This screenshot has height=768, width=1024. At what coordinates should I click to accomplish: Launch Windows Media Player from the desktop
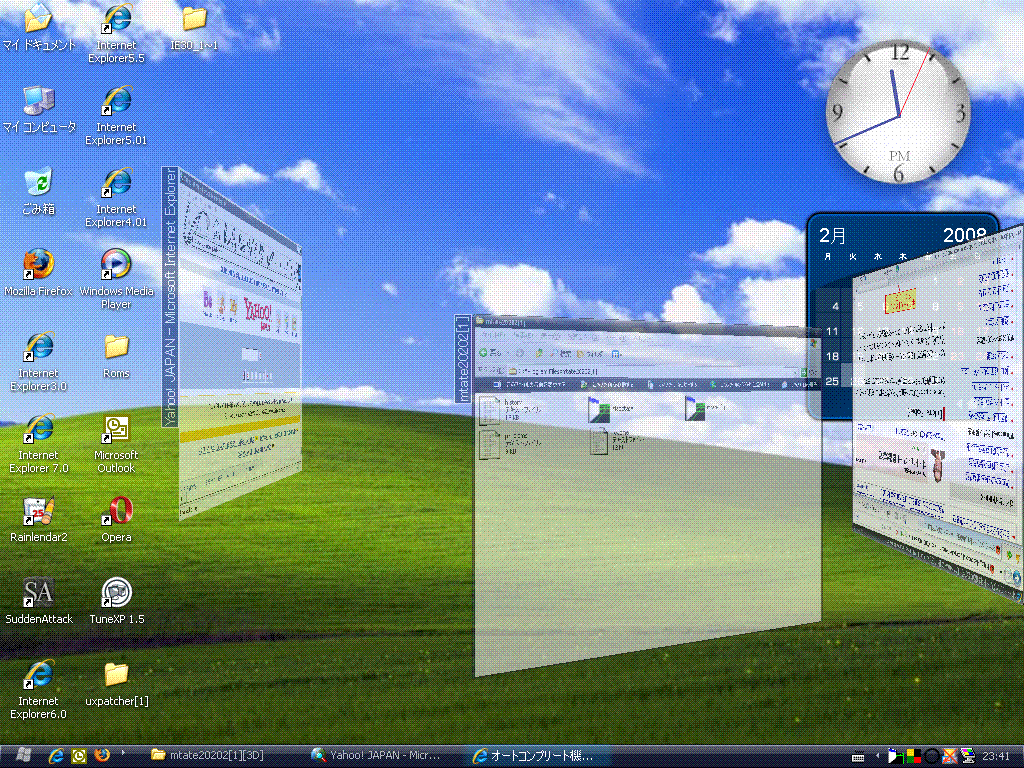[x=116, y=265]
